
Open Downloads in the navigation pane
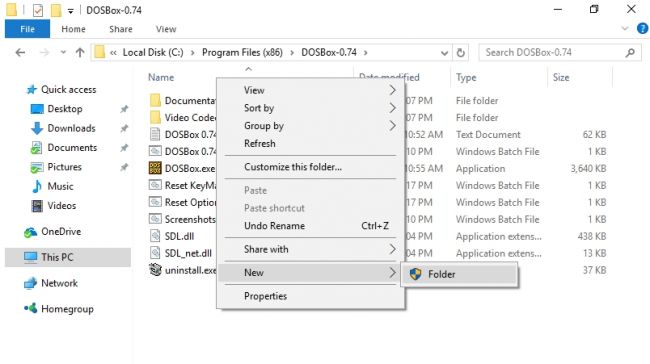click(71, 128)
